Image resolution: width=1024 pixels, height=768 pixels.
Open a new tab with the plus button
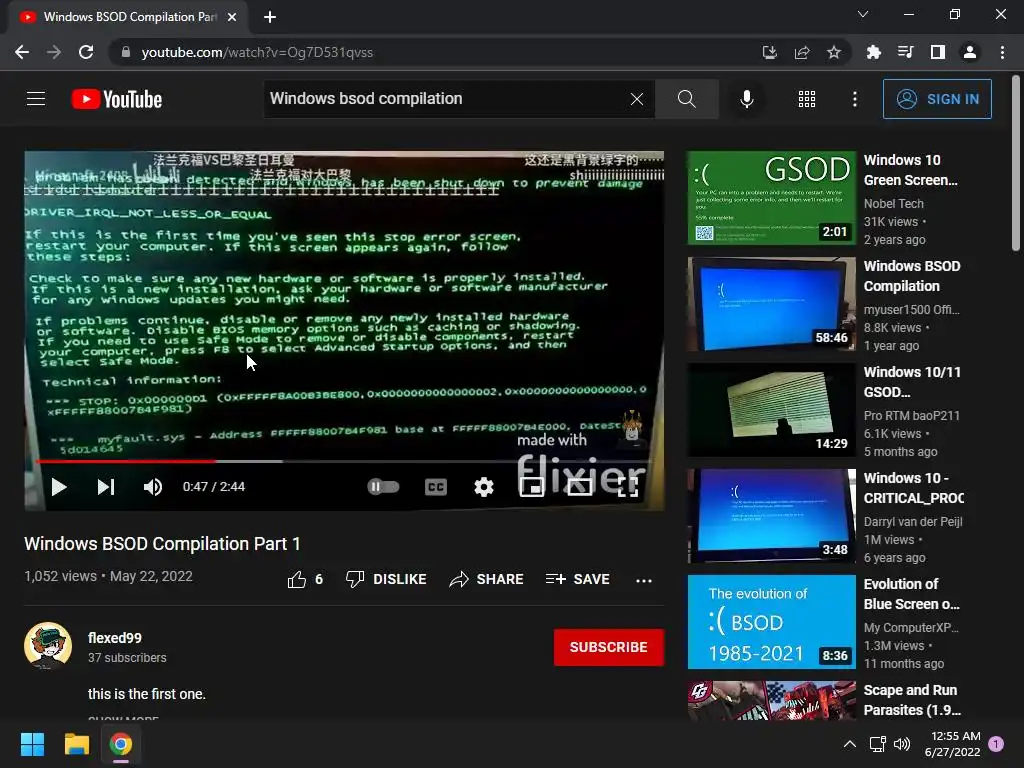coord(270,17)
